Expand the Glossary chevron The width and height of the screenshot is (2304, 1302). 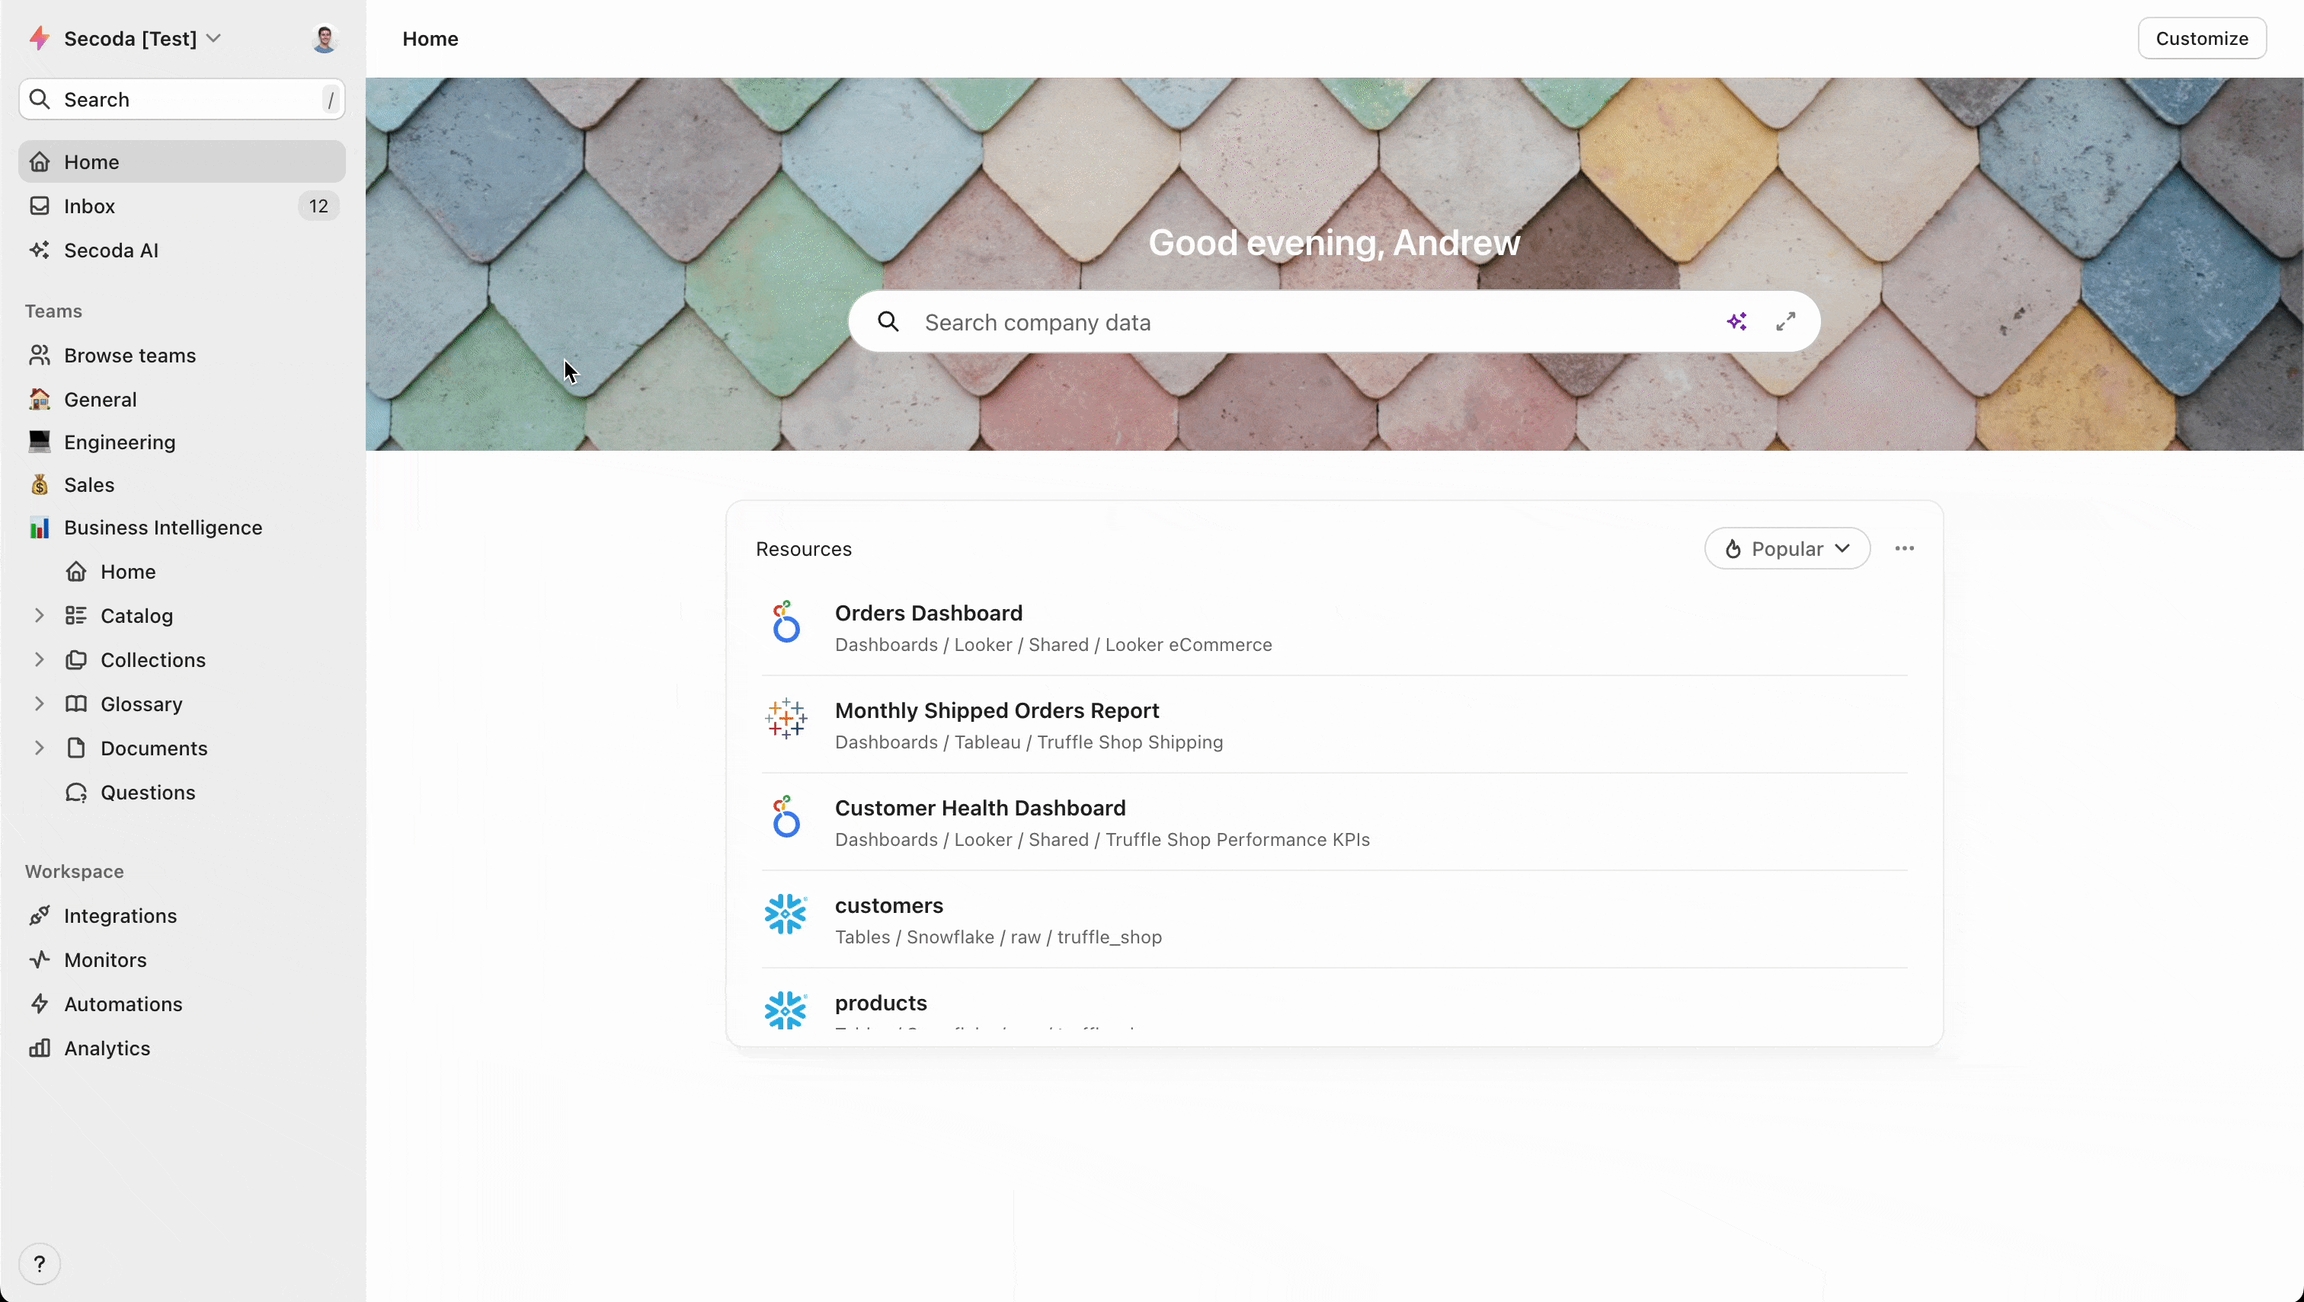click(39, 704)
